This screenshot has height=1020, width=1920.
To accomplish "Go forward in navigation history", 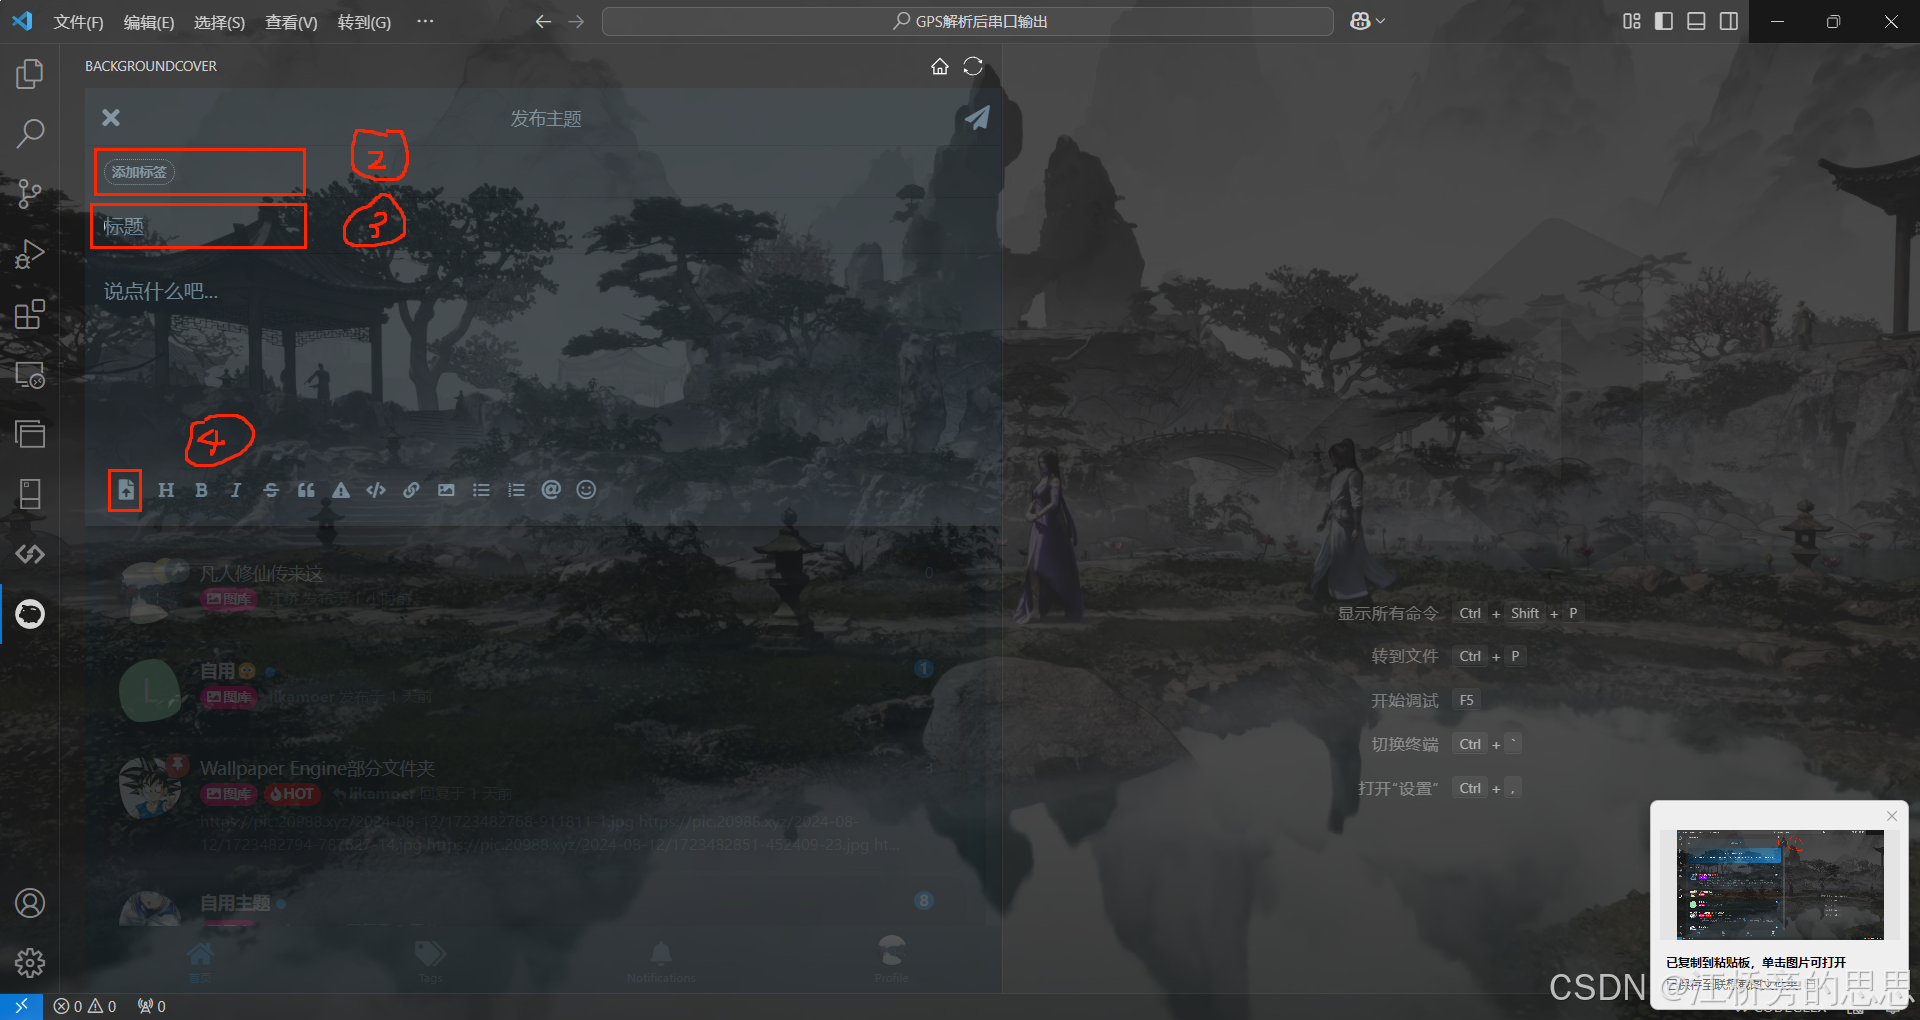I will 576,21.
